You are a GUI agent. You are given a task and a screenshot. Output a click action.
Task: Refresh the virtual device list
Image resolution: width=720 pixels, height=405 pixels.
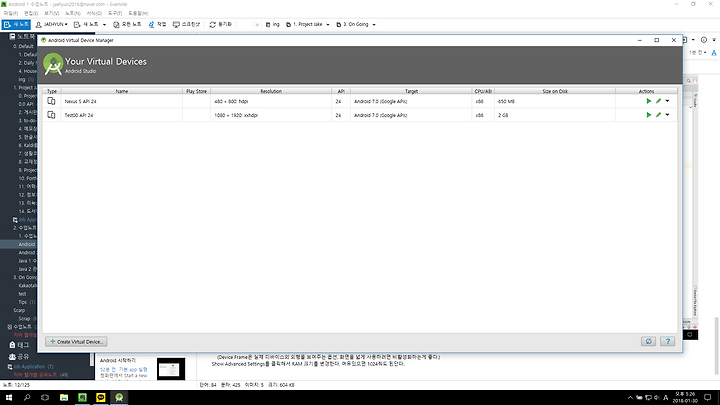click(648, 341)
